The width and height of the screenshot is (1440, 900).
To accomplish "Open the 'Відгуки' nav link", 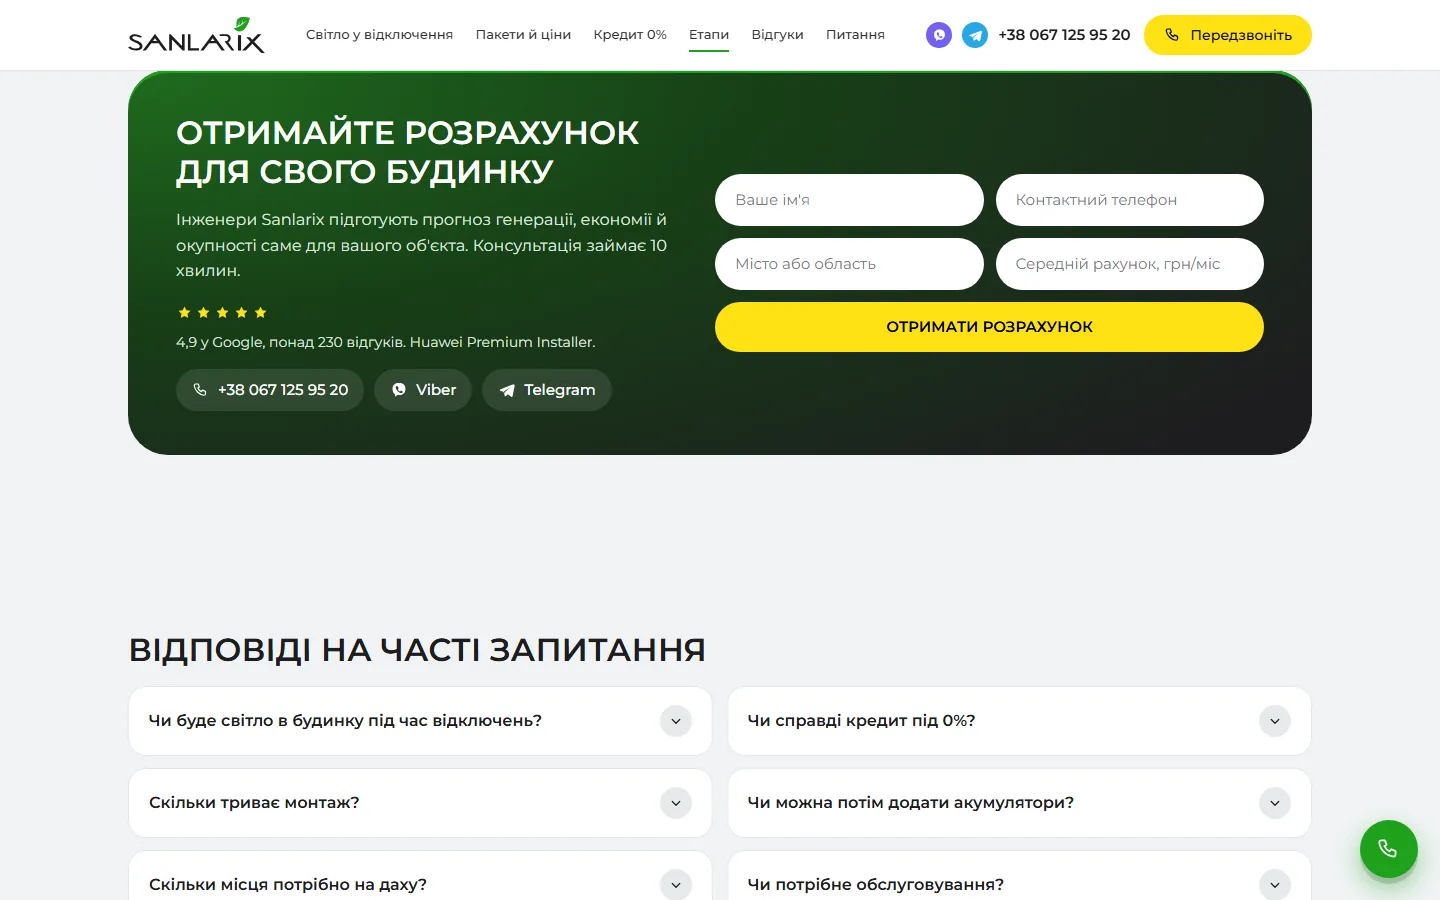I will tap(777, 35).
